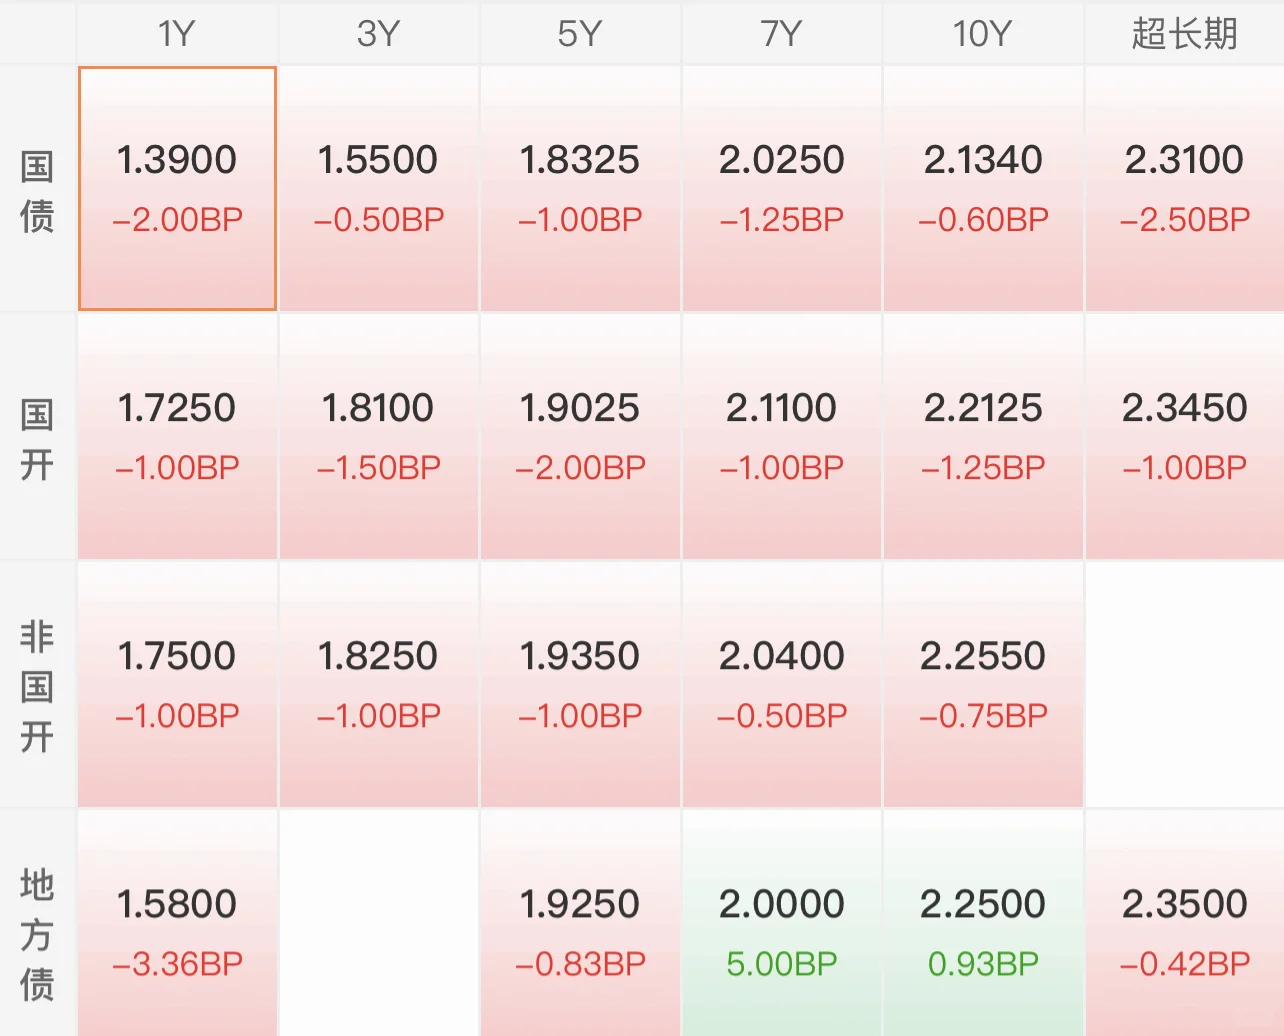Open the 国债 10Y yield 2.1340 cell

tap(983, 188)
